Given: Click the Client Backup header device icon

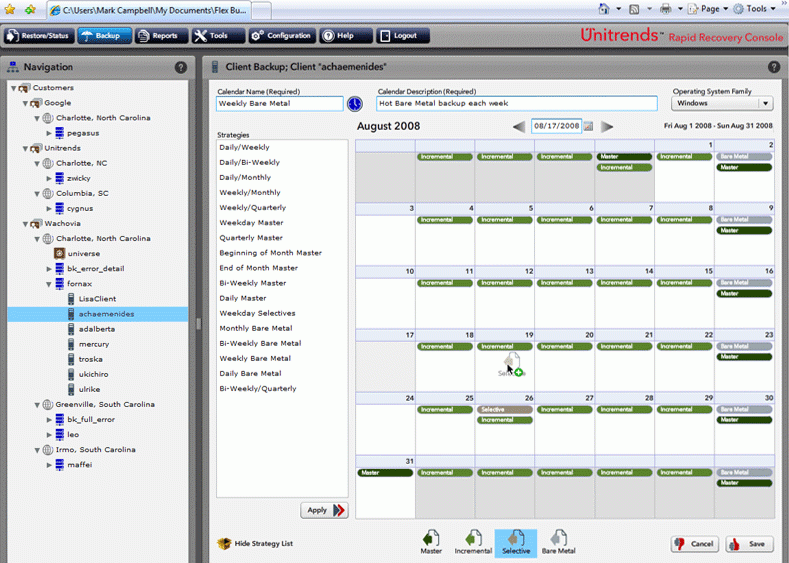Looking at the screenshot, I should tap(215, 66).
